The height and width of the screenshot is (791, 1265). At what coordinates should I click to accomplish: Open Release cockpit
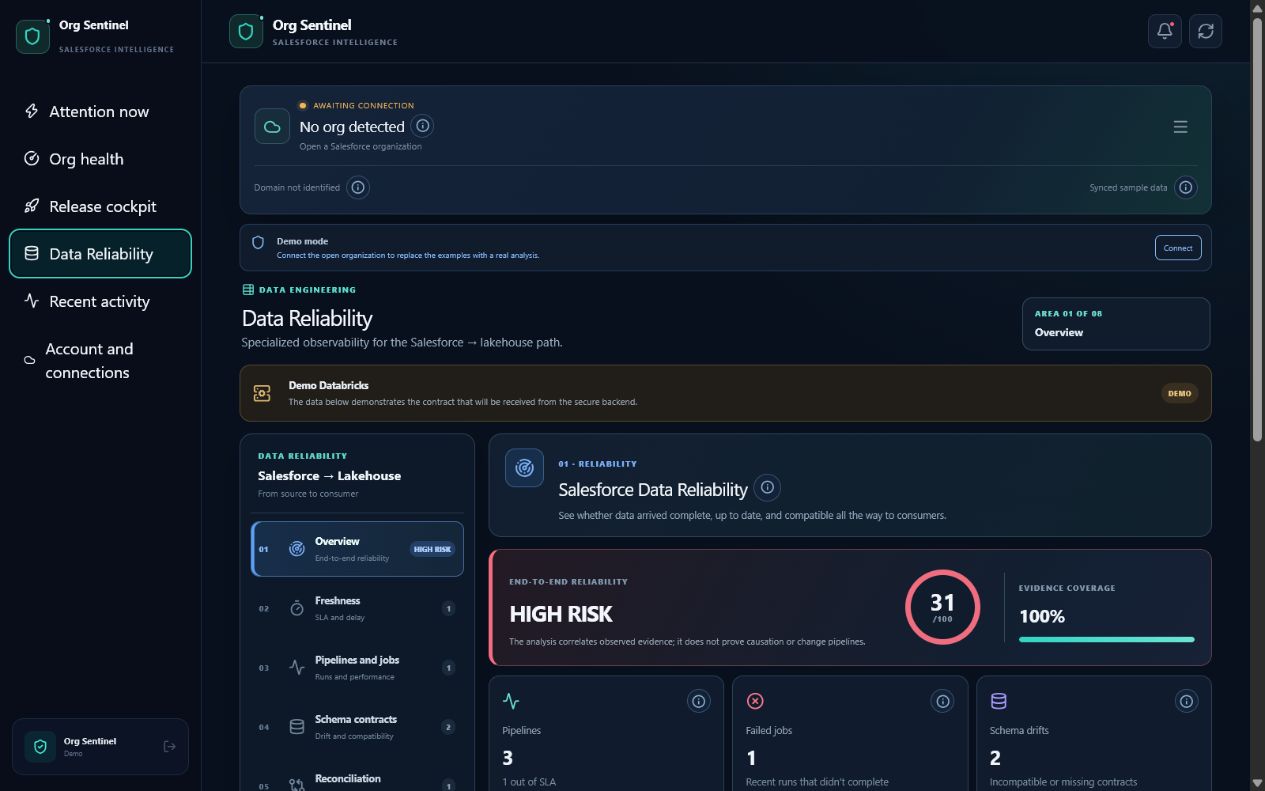[100, 206]
